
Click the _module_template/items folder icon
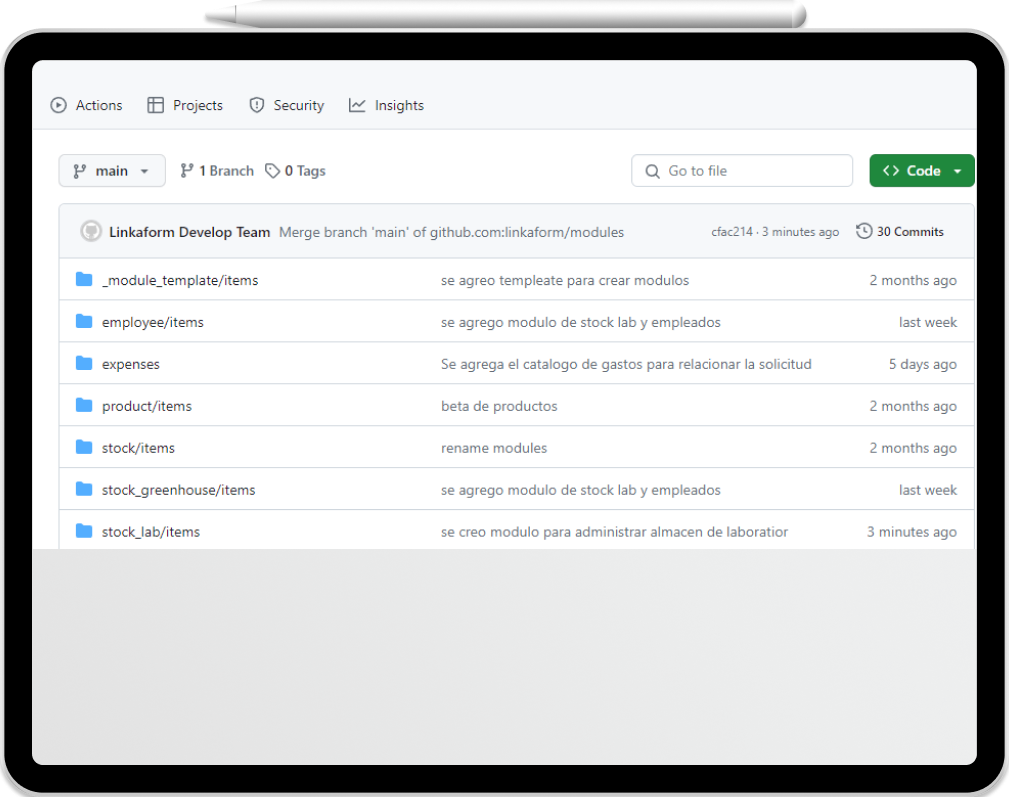coord(84,279)
